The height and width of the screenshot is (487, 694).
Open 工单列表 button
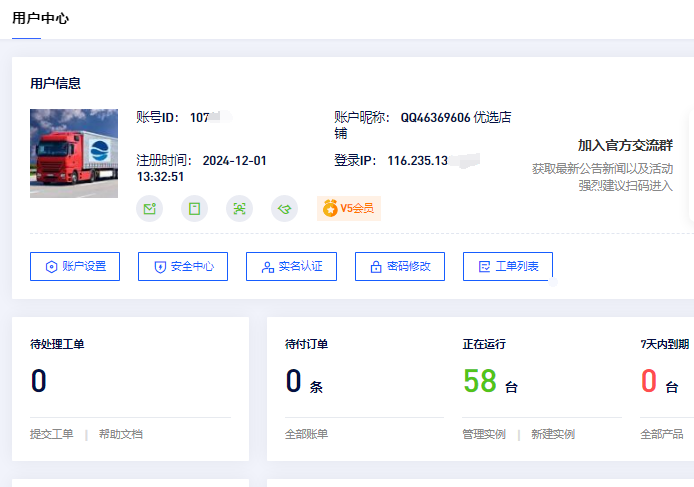[x=508, y=267]
